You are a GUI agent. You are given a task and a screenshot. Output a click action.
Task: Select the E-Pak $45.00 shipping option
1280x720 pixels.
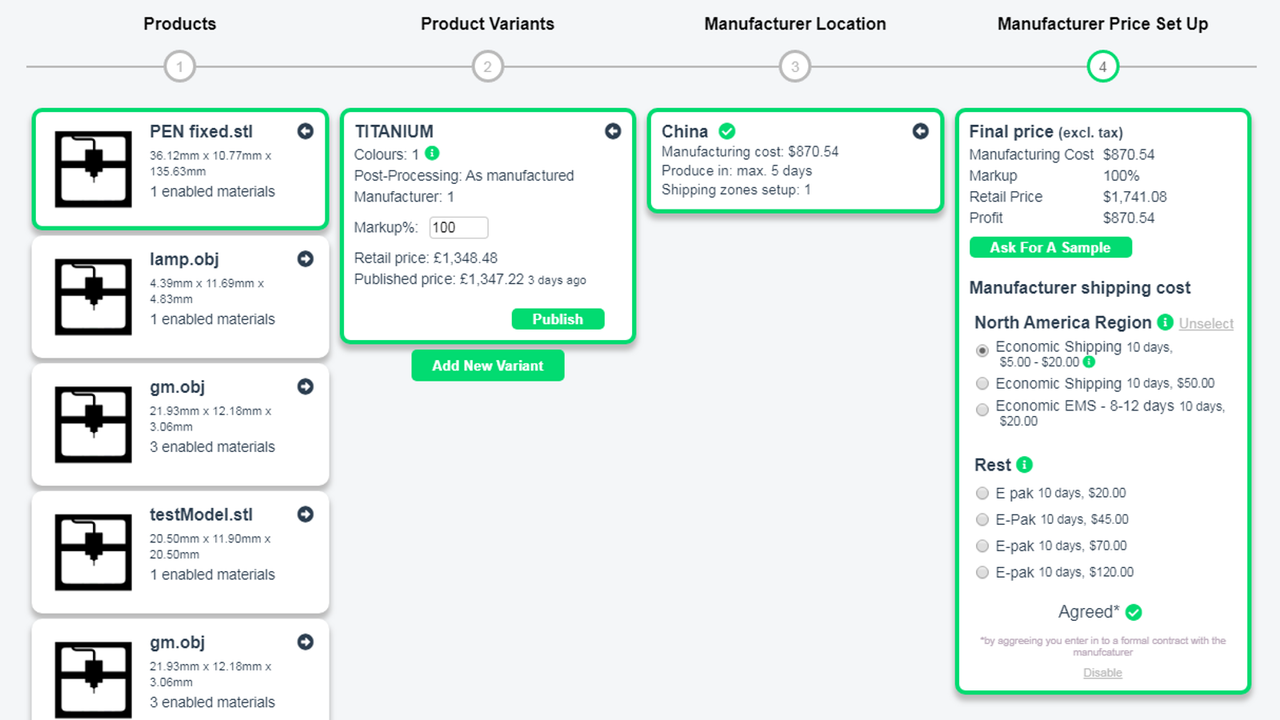(x=982, y=519)
